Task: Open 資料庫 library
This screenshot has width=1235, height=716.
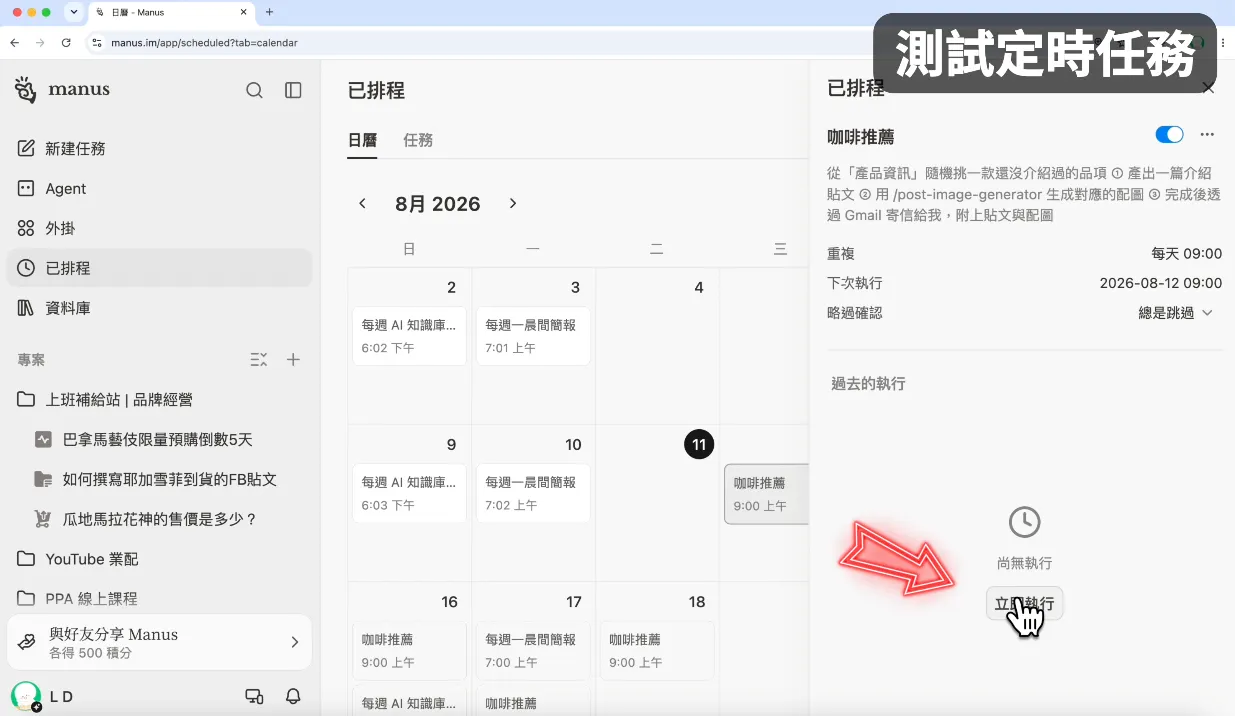Action: coord(160,308)
